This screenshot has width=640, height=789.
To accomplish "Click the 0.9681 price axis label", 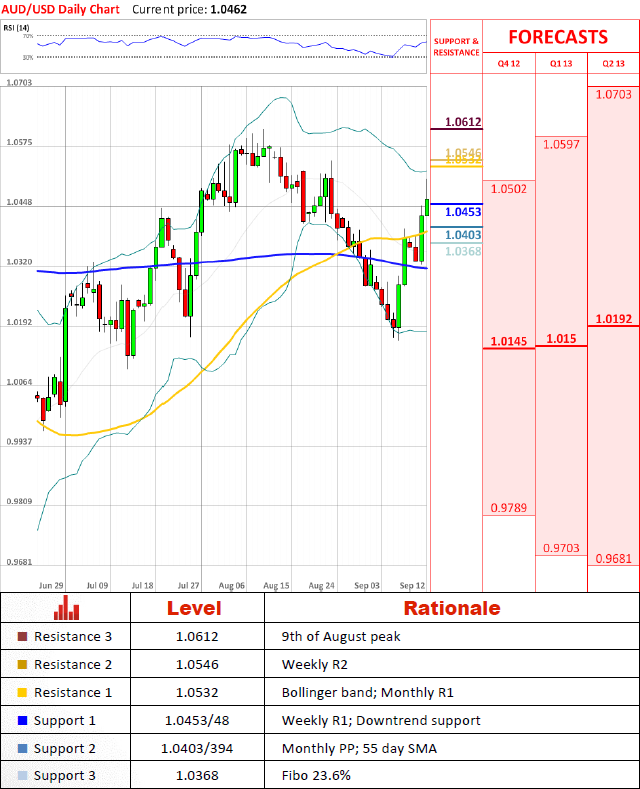I will coord(19,562).
